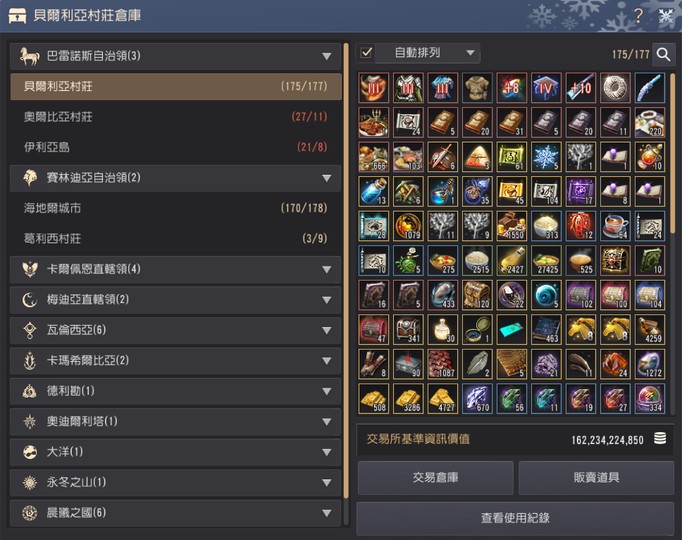This screenshot has height=540, width=682.
Task: Expand the 卡爾佩恩直轄領(4) region
Action: click(175, 269)
